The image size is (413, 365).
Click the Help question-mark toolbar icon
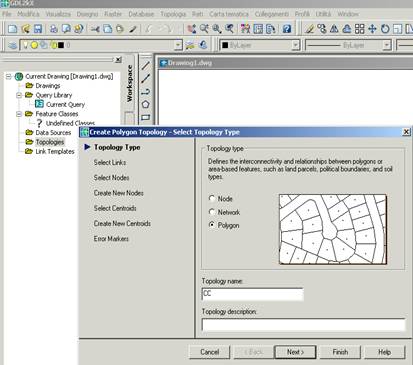click(287, 29)
